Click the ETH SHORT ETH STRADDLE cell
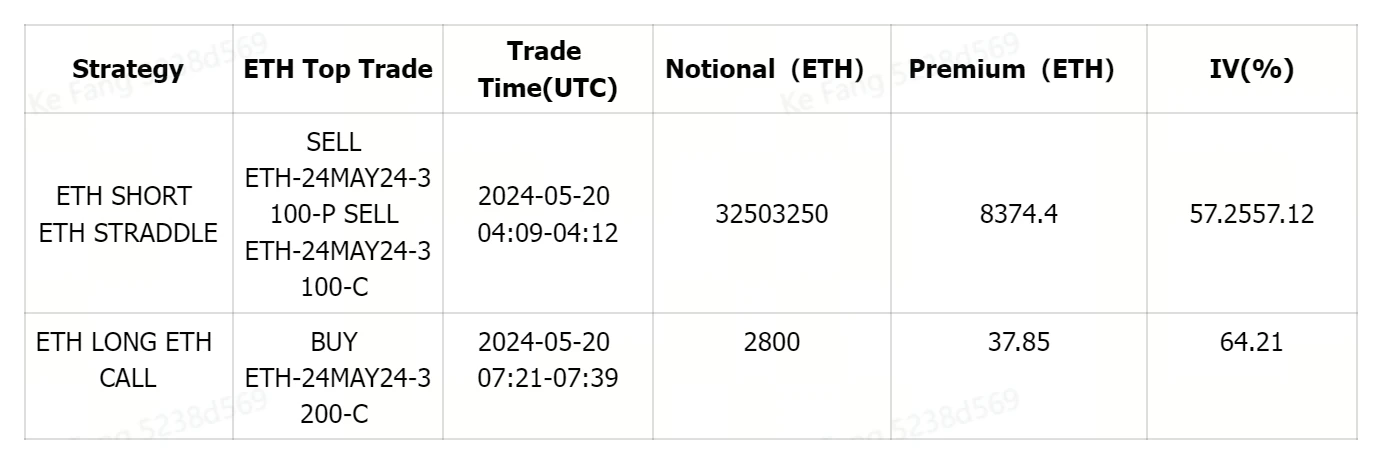Image resolution: width=1382 pixels, height=464 pixels. tap(128, 214)
